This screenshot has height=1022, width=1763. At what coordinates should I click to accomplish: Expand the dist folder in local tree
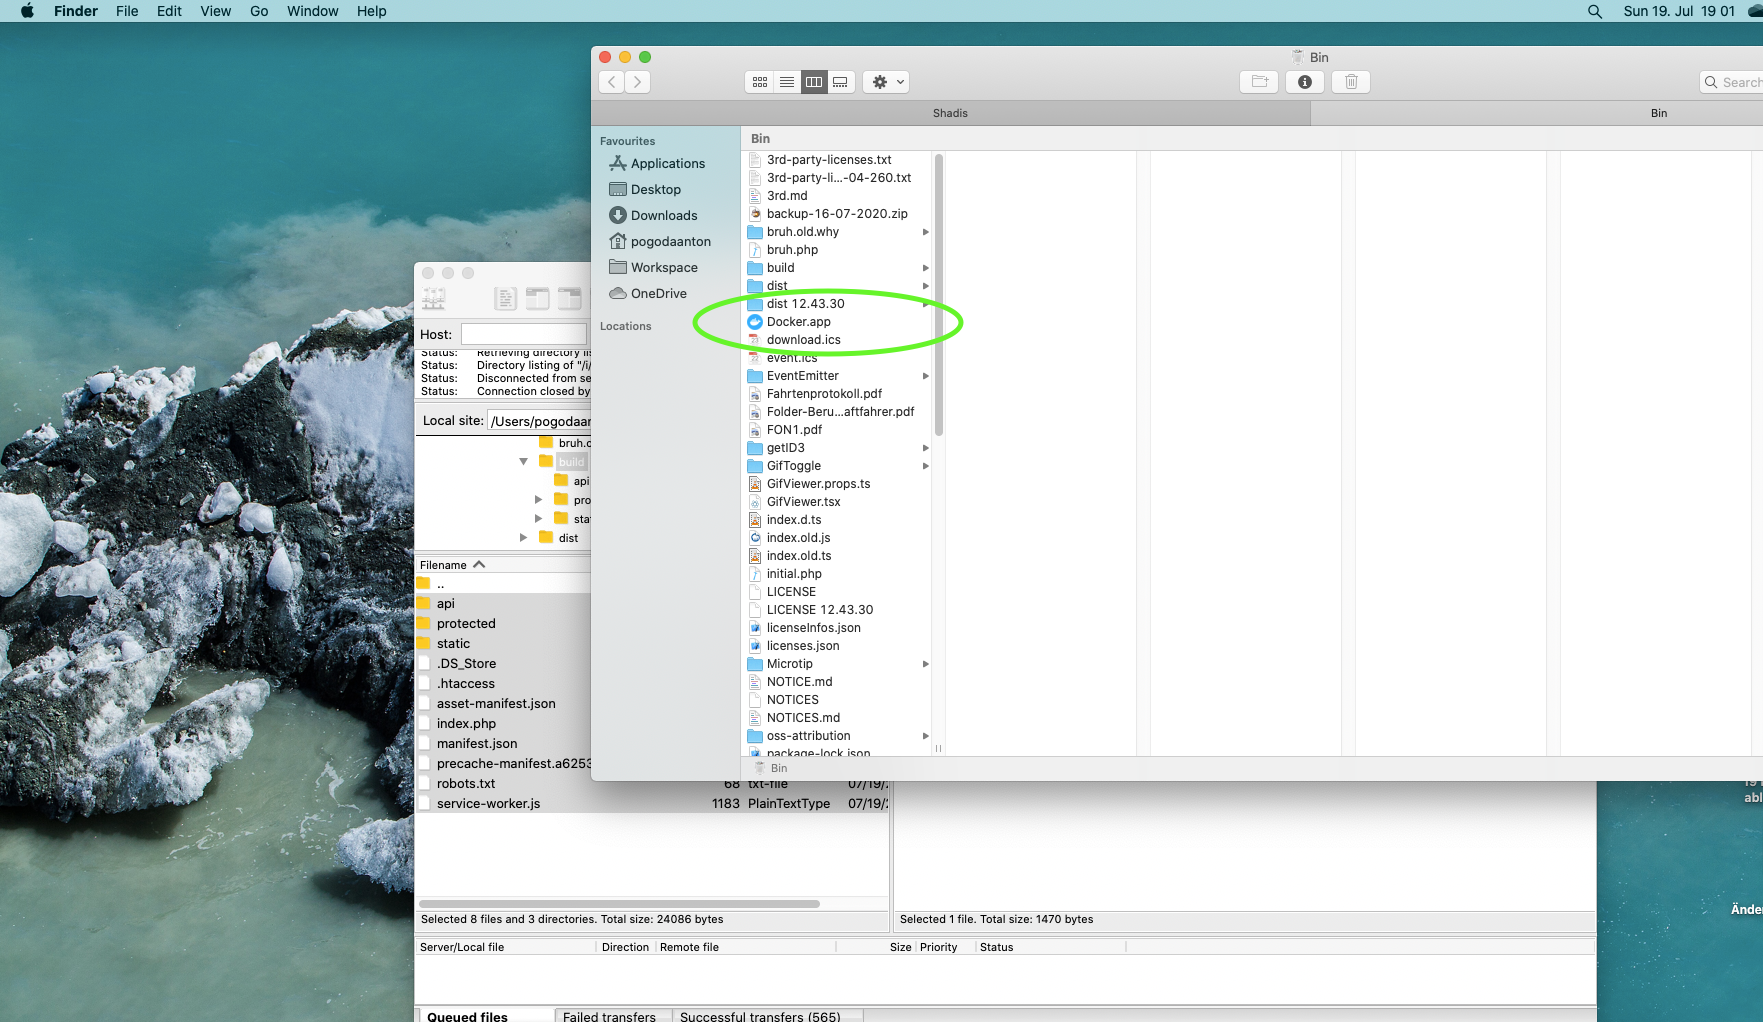[x=523, y=538]
